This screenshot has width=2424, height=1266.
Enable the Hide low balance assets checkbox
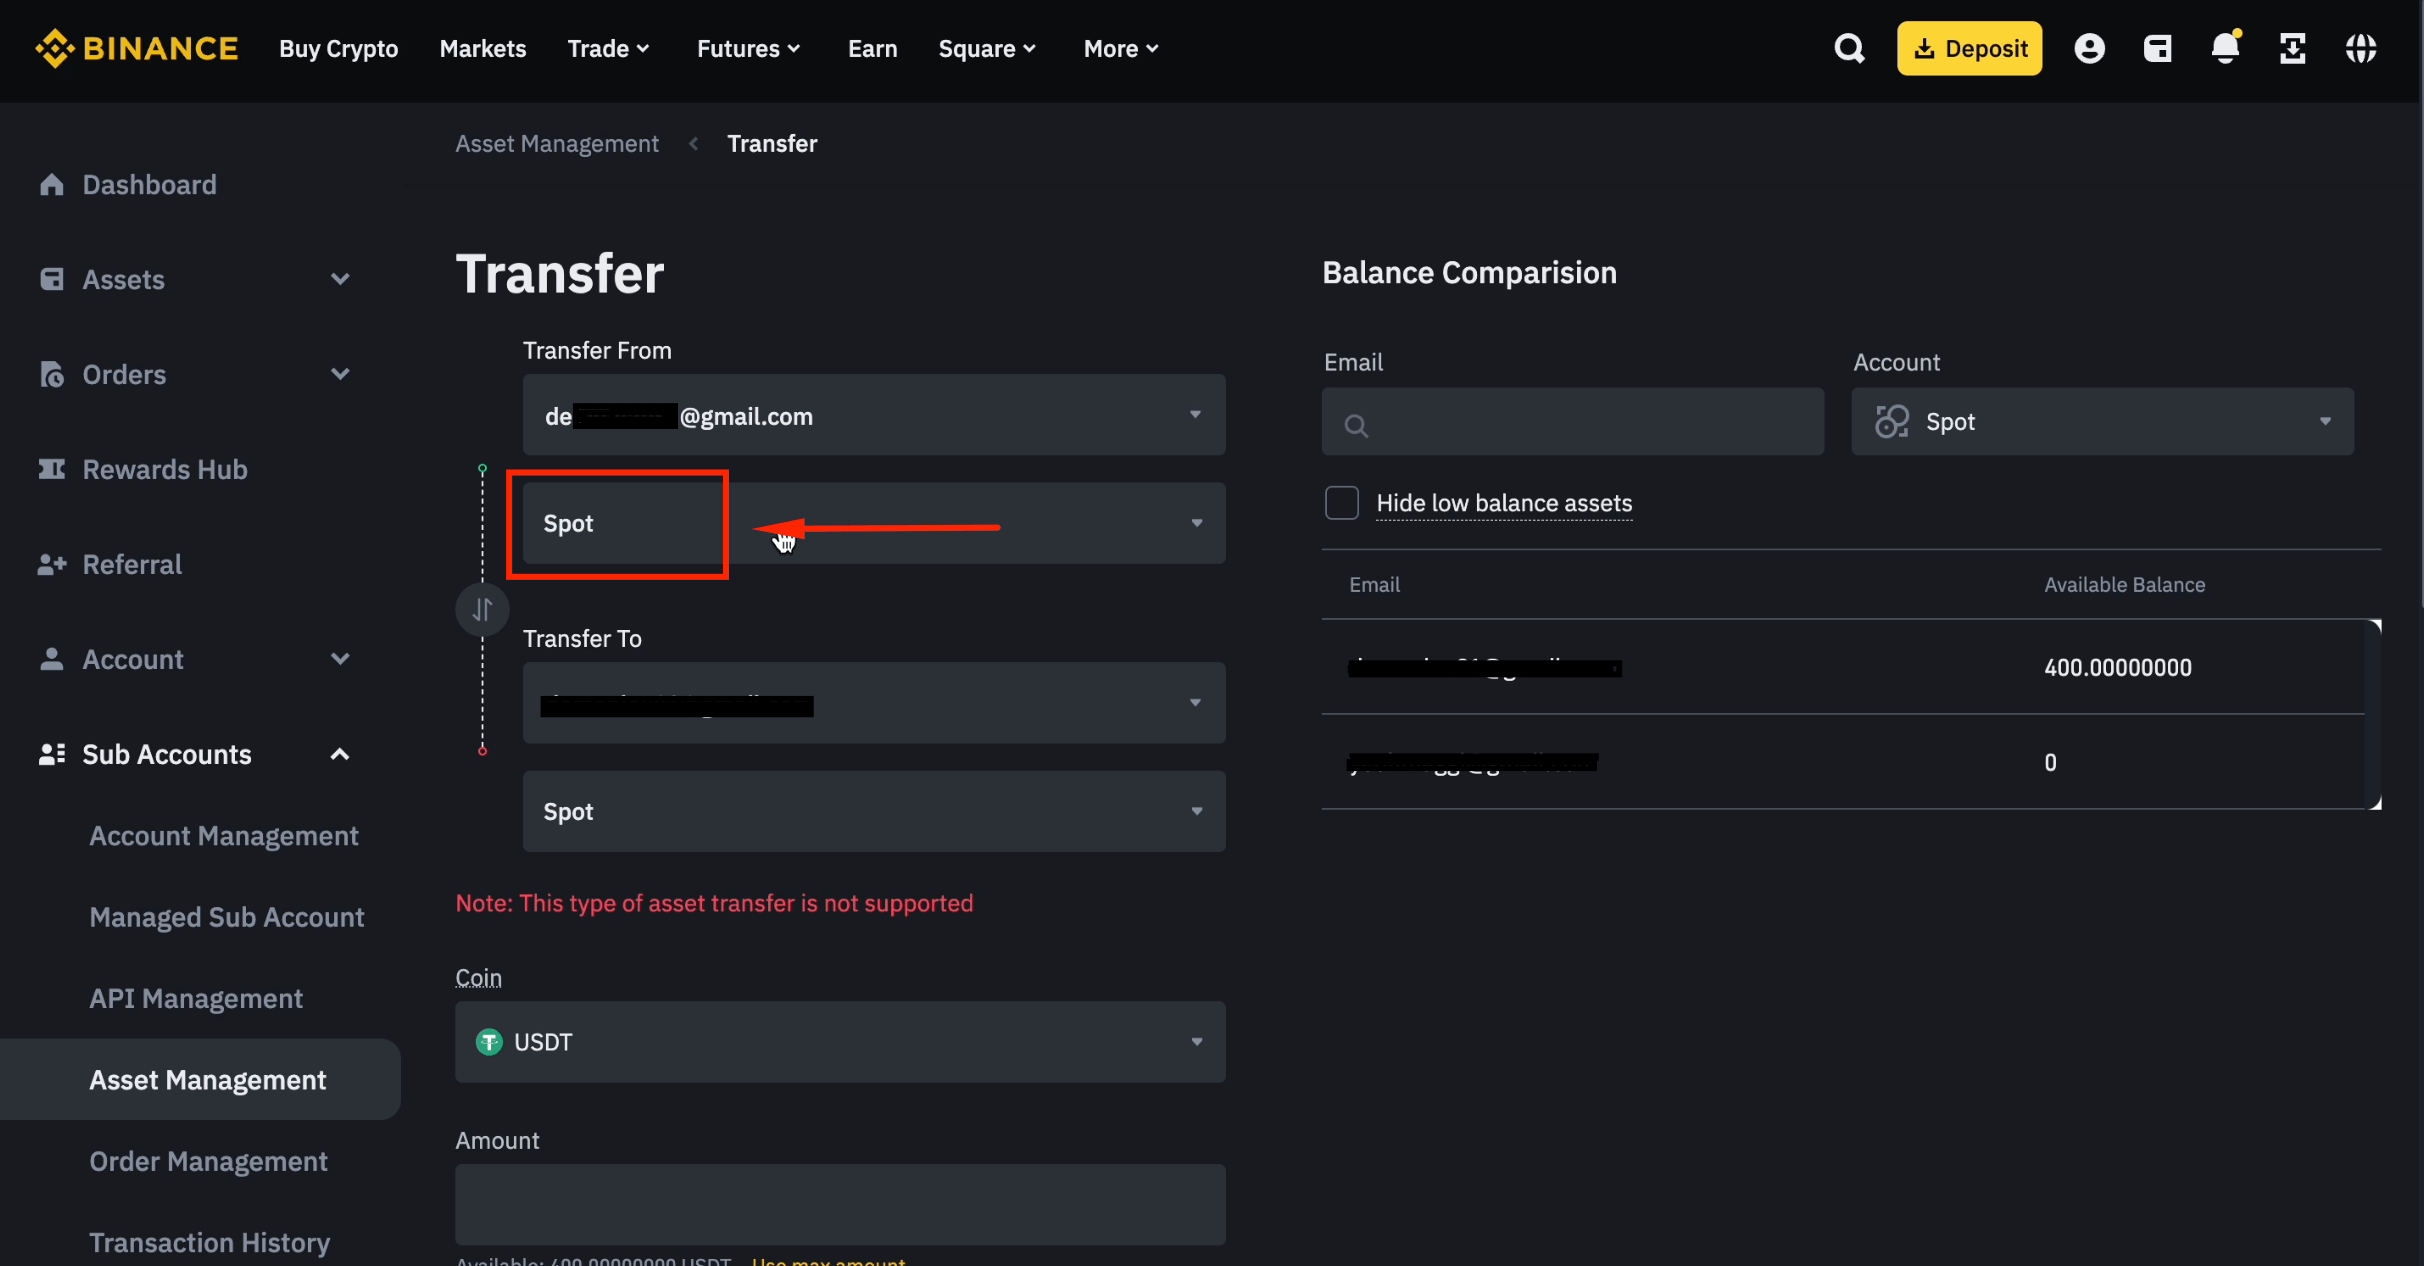1341,503
